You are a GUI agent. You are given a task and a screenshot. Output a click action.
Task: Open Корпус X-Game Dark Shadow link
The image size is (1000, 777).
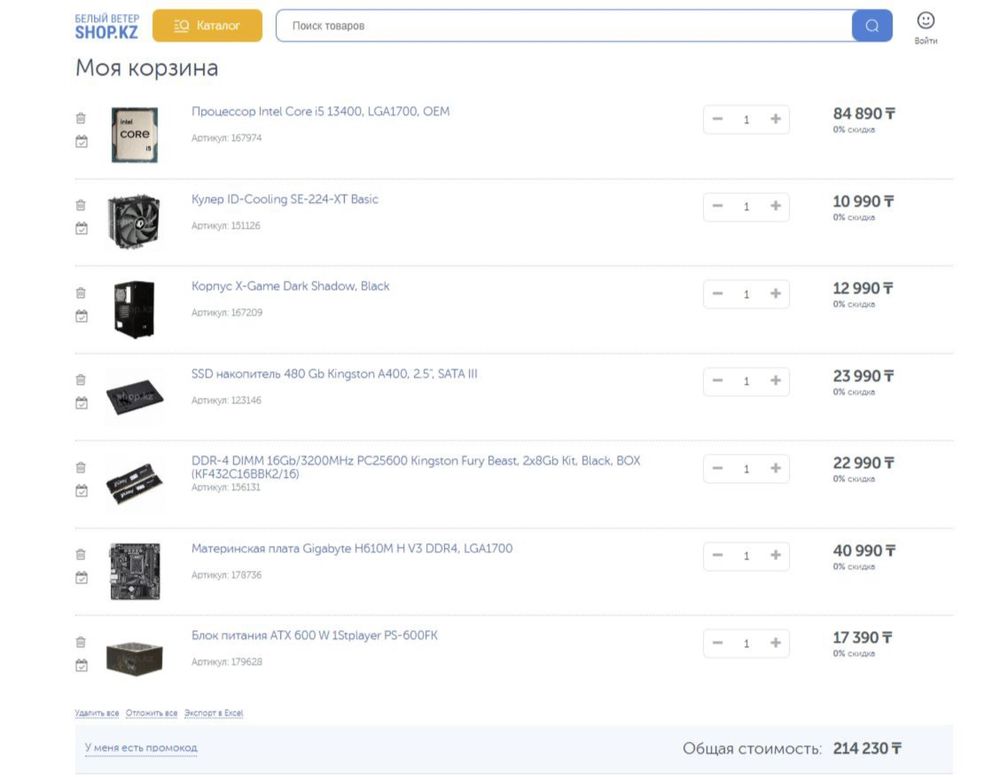point(290,286)
